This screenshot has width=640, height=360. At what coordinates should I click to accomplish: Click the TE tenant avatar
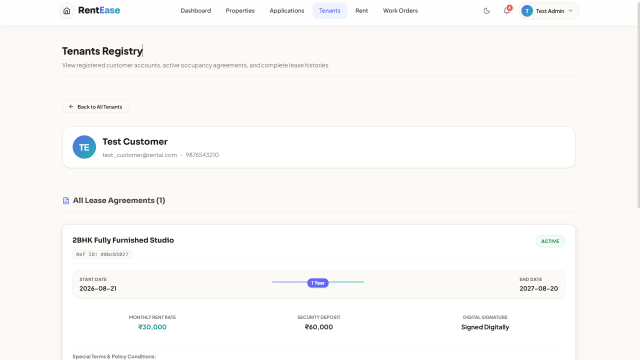pos(84,147)
